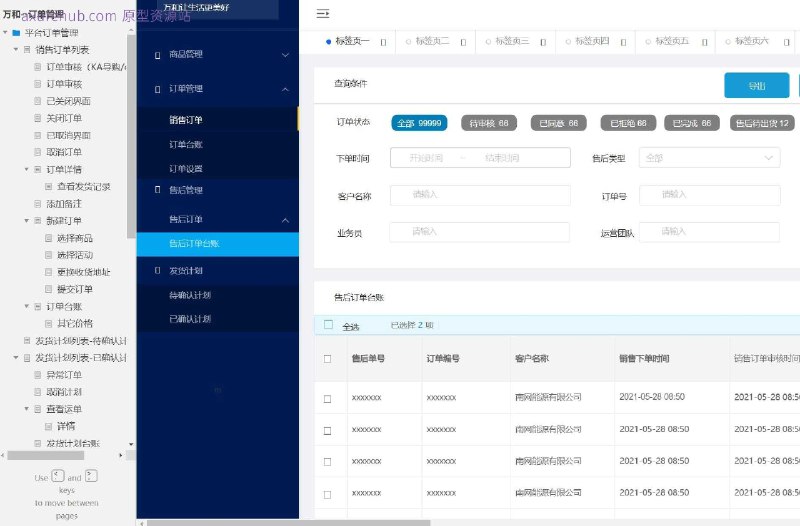Expand the 商品管理 menu chevron

click(285, 55)
